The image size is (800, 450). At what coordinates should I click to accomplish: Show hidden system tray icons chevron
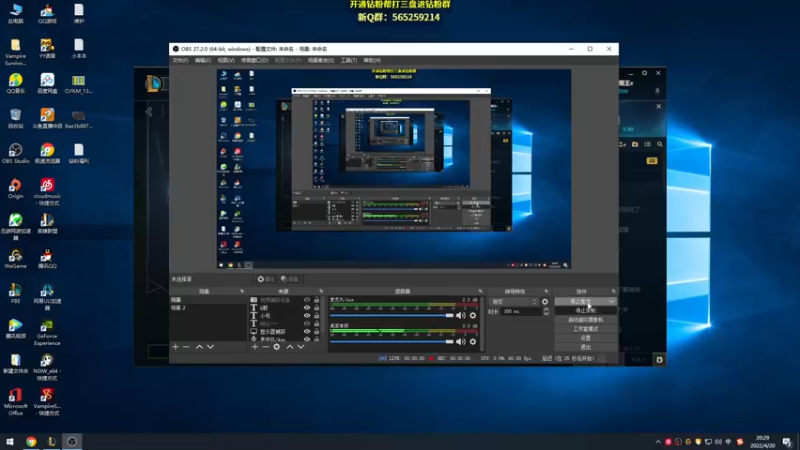[x=658, y=442]
